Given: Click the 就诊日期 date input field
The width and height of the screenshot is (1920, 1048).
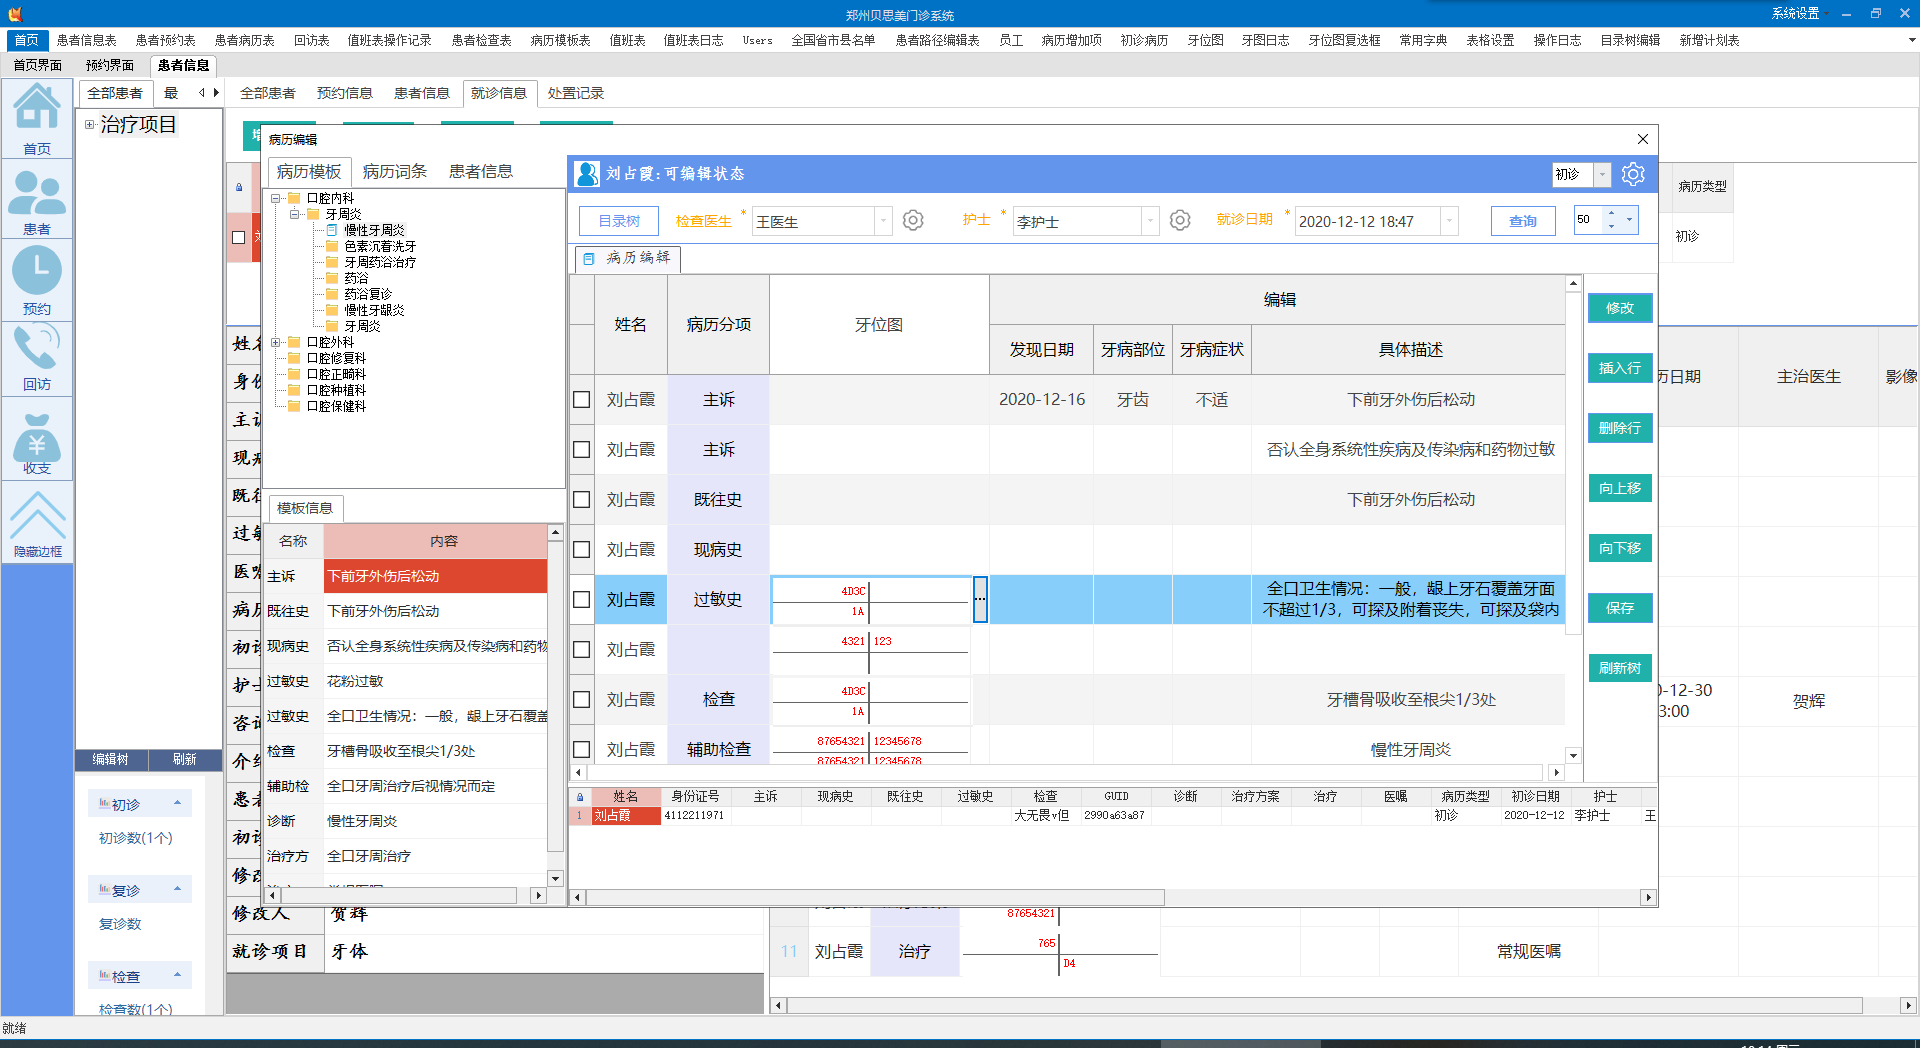Looking at the screenshot, I should tap(1367, 221).
